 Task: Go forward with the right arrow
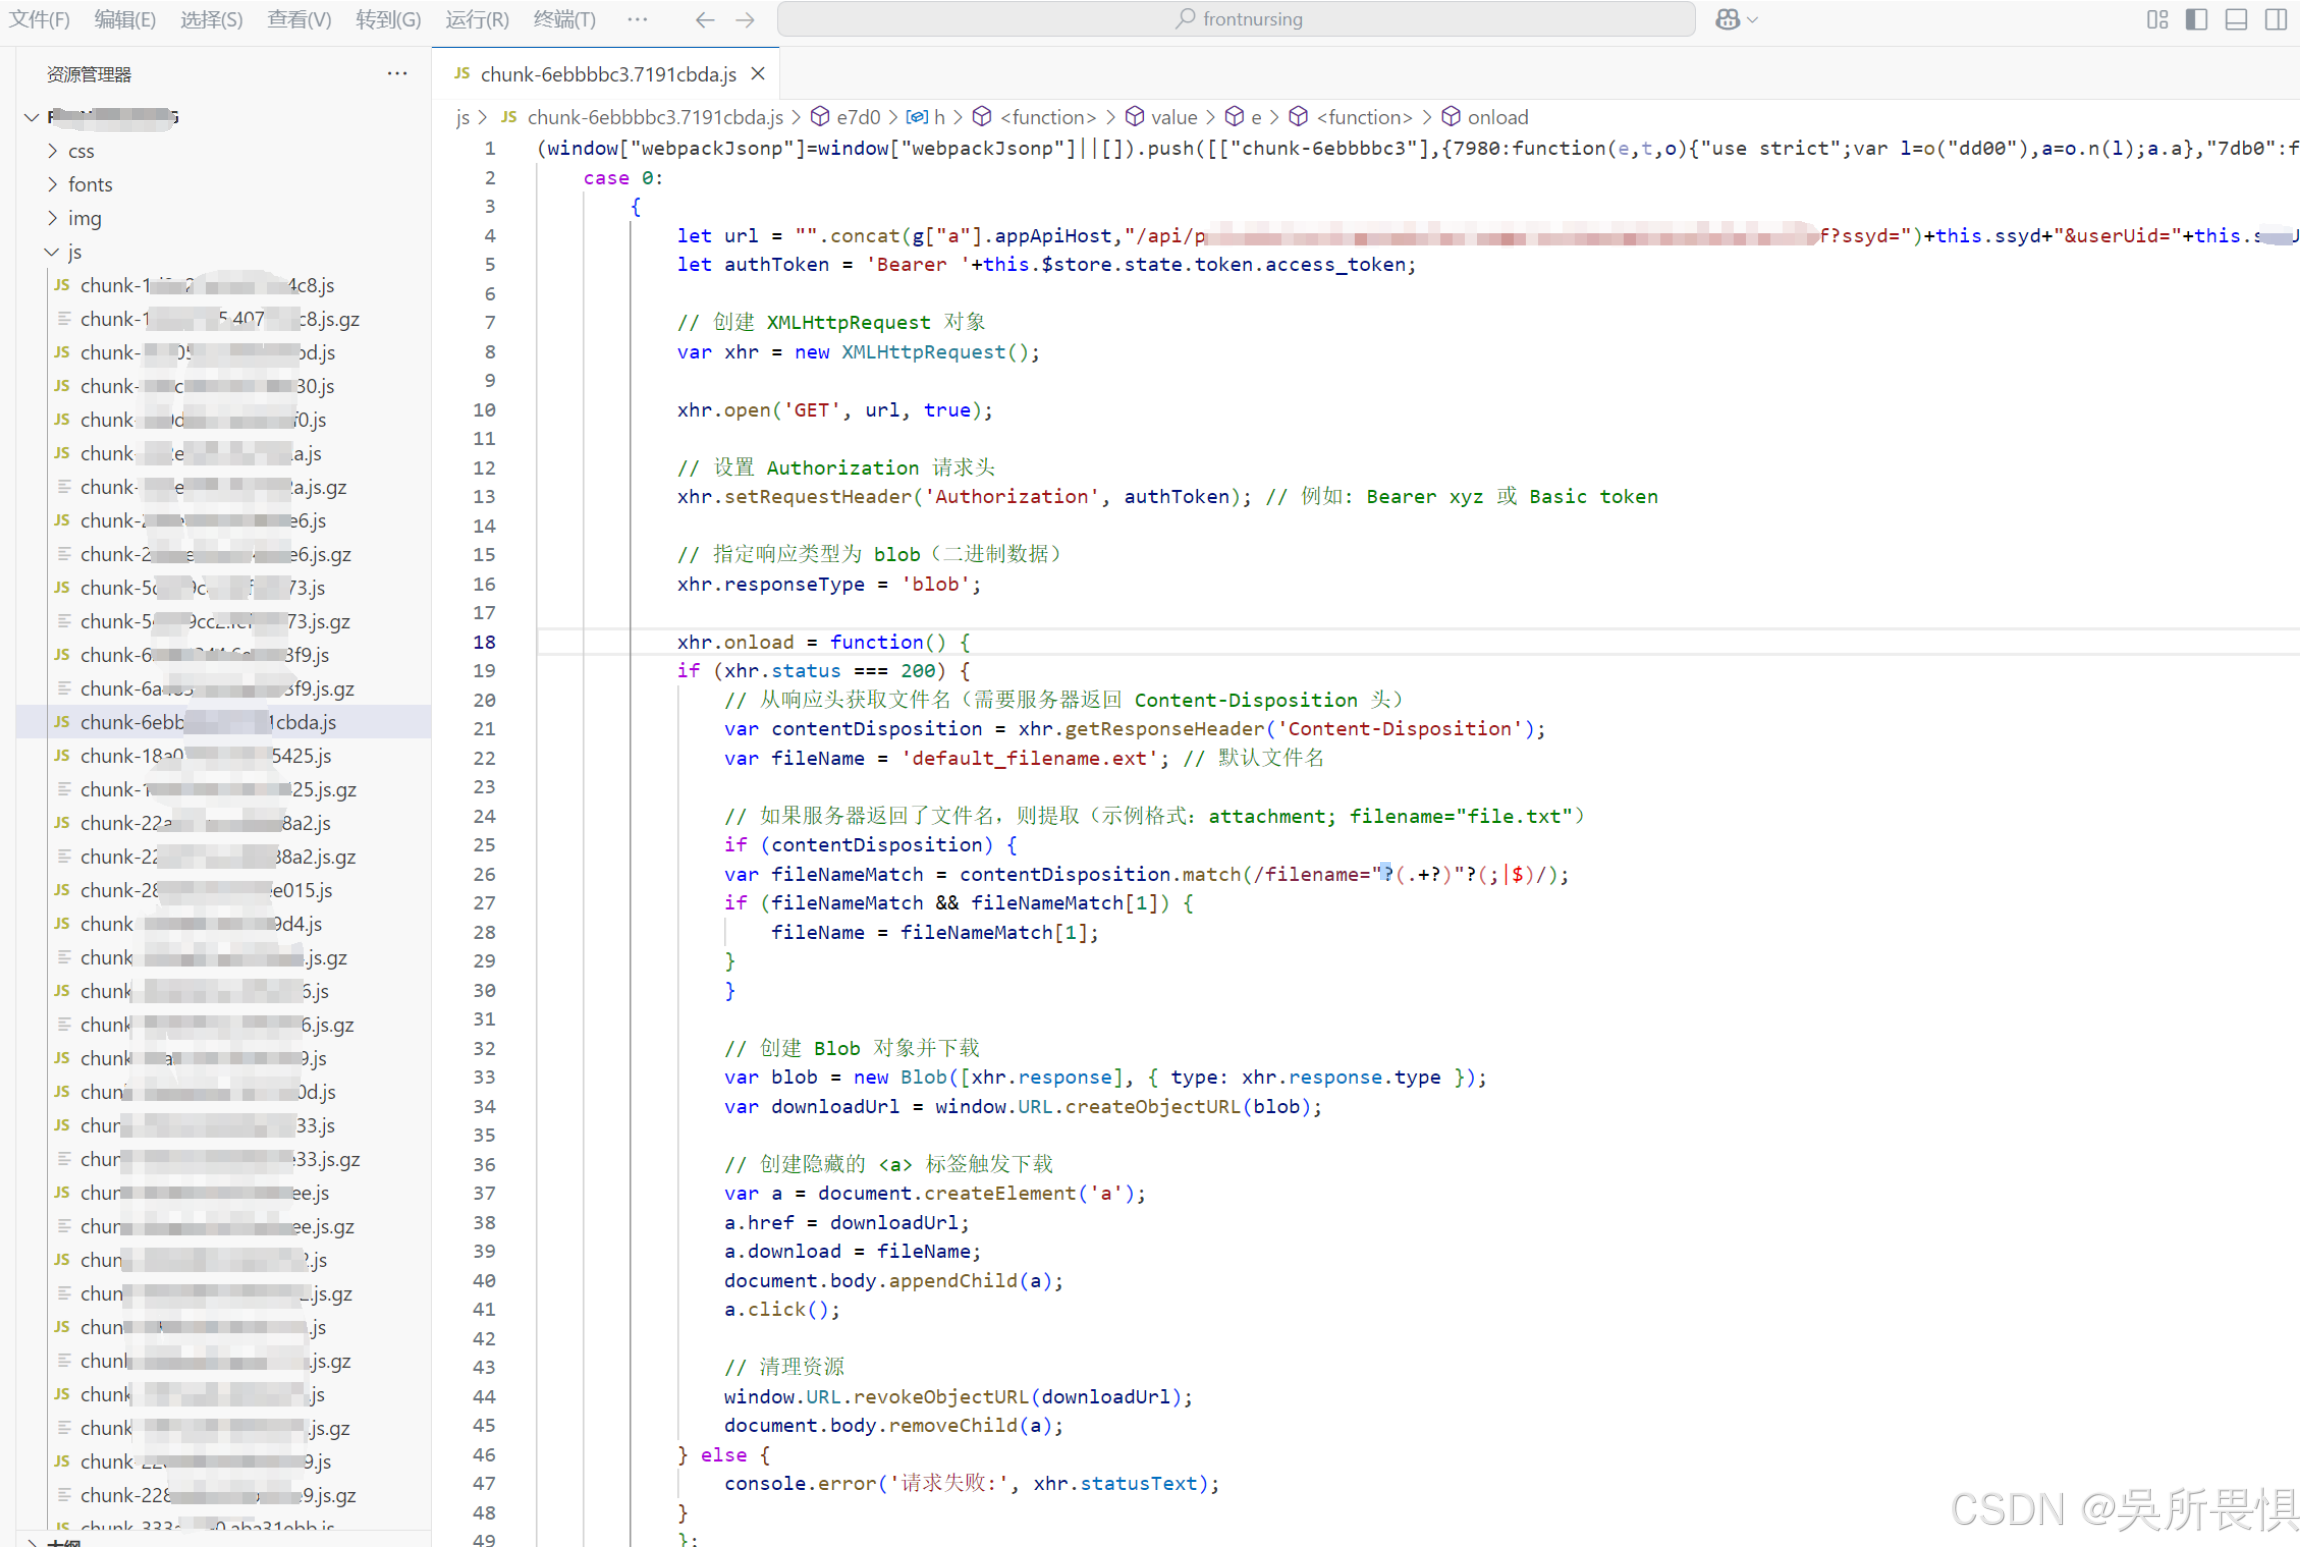[745, 19]
